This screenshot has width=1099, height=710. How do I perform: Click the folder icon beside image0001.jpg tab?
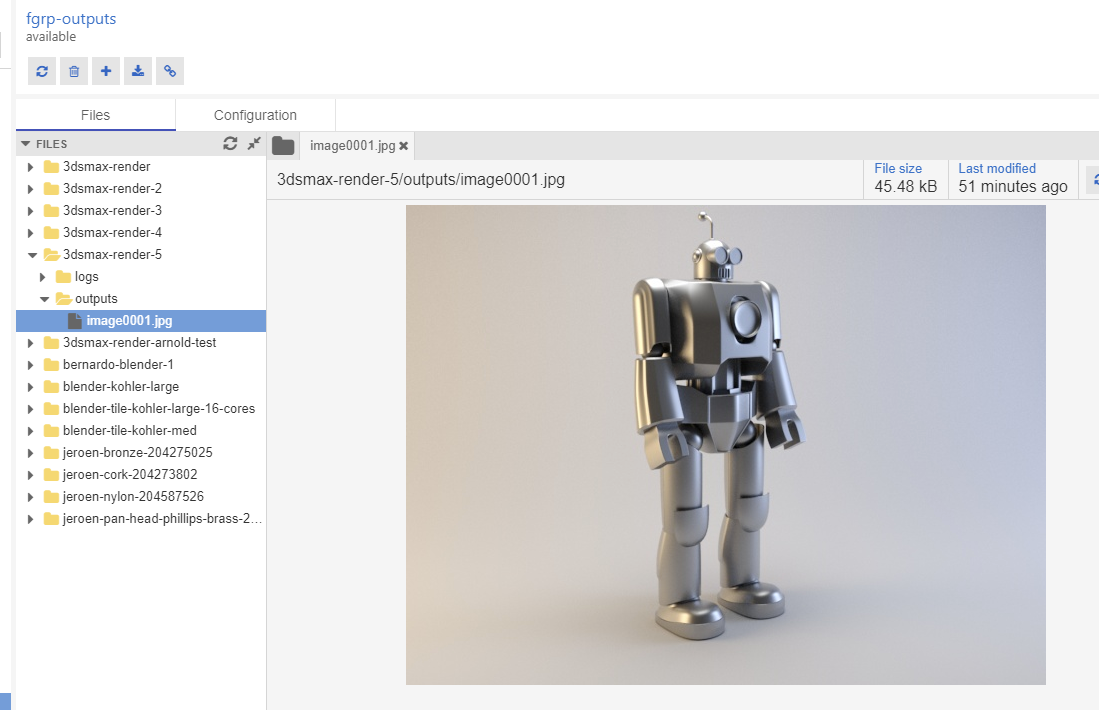(x=283, y=146)
